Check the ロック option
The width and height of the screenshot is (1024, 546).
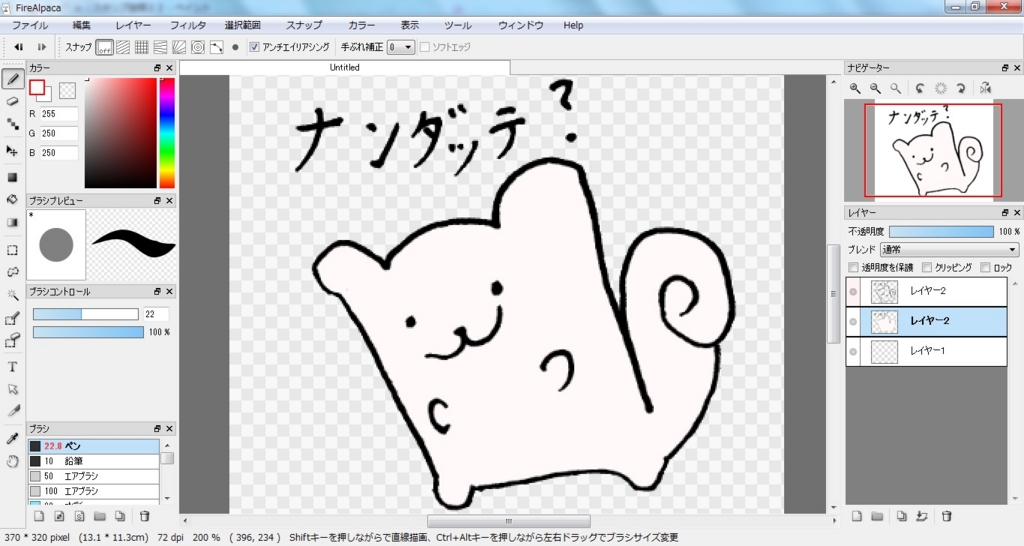tap(985, 267)
